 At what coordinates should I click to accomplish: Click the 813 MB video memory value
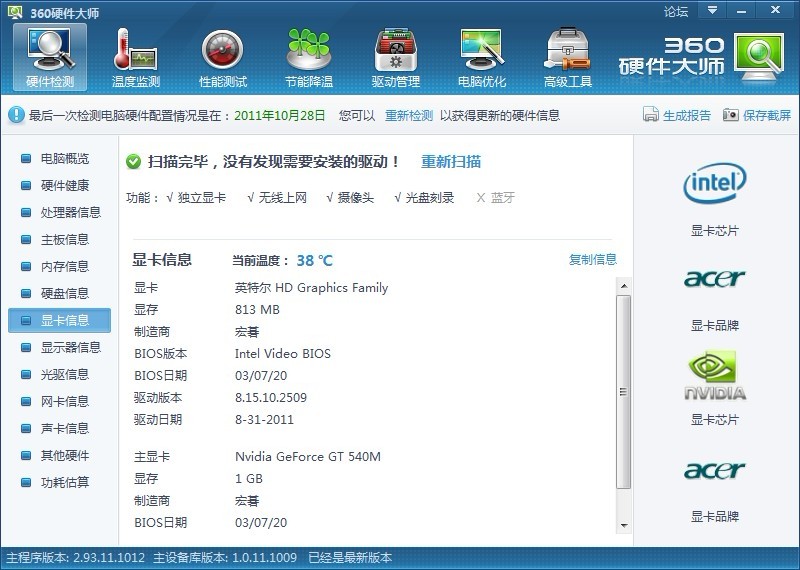click(x=257, y=310)
